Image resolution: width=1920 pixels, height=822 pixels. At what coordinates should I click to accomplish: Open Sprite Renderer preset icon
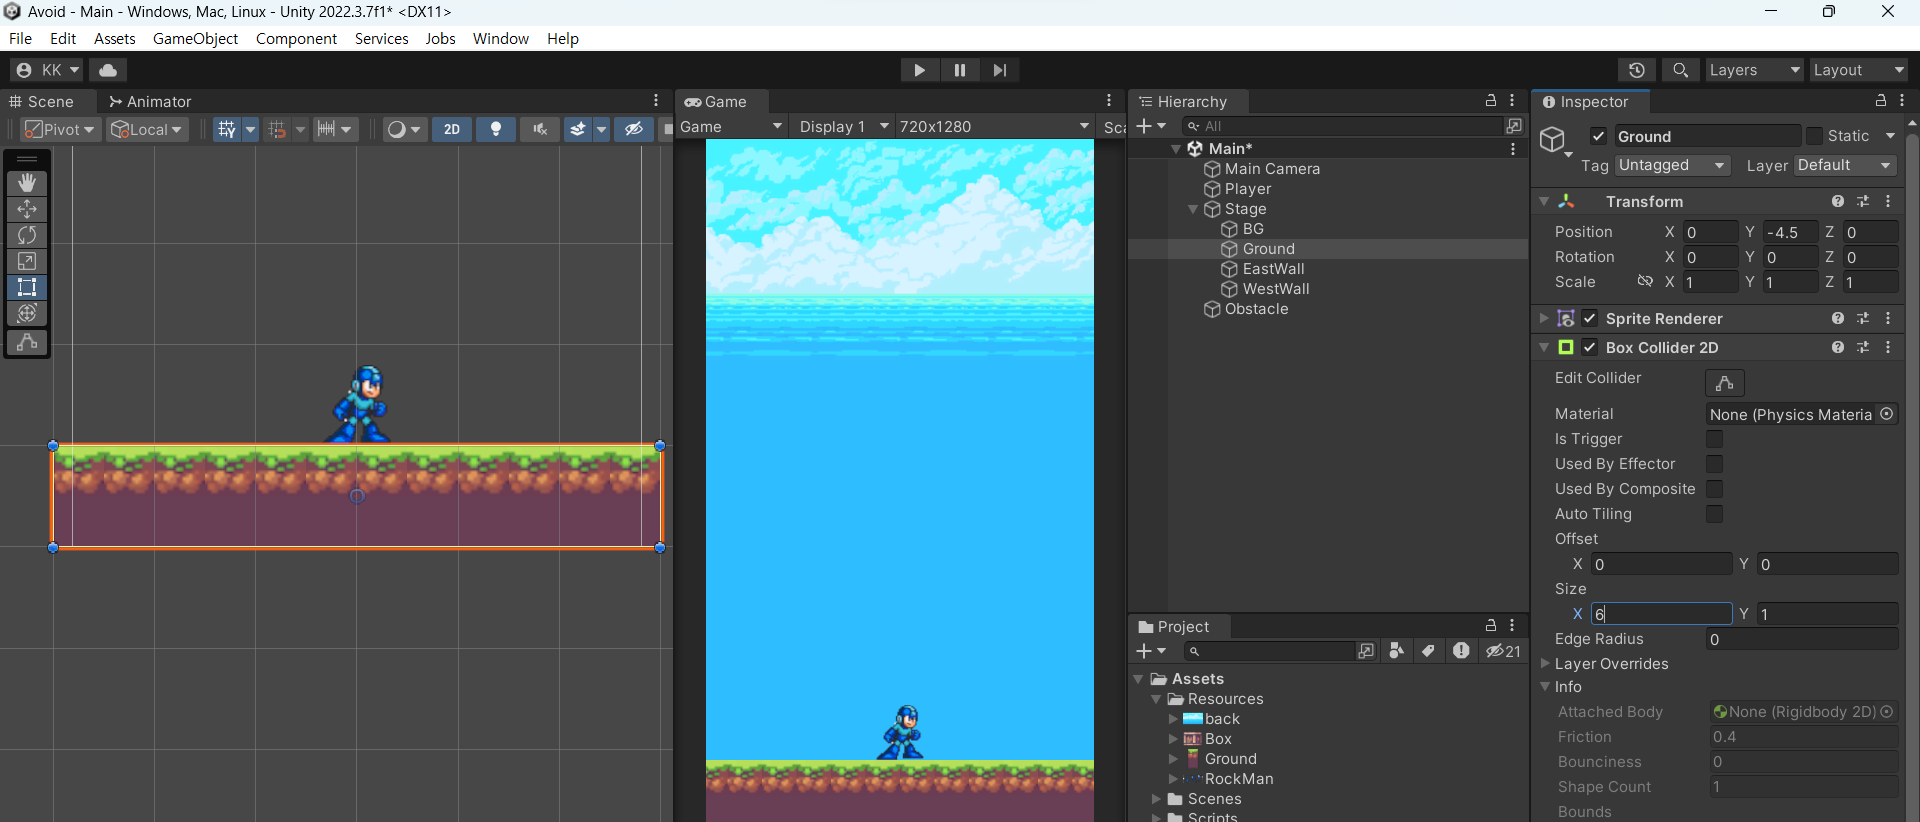click(x=1863, y=318)
